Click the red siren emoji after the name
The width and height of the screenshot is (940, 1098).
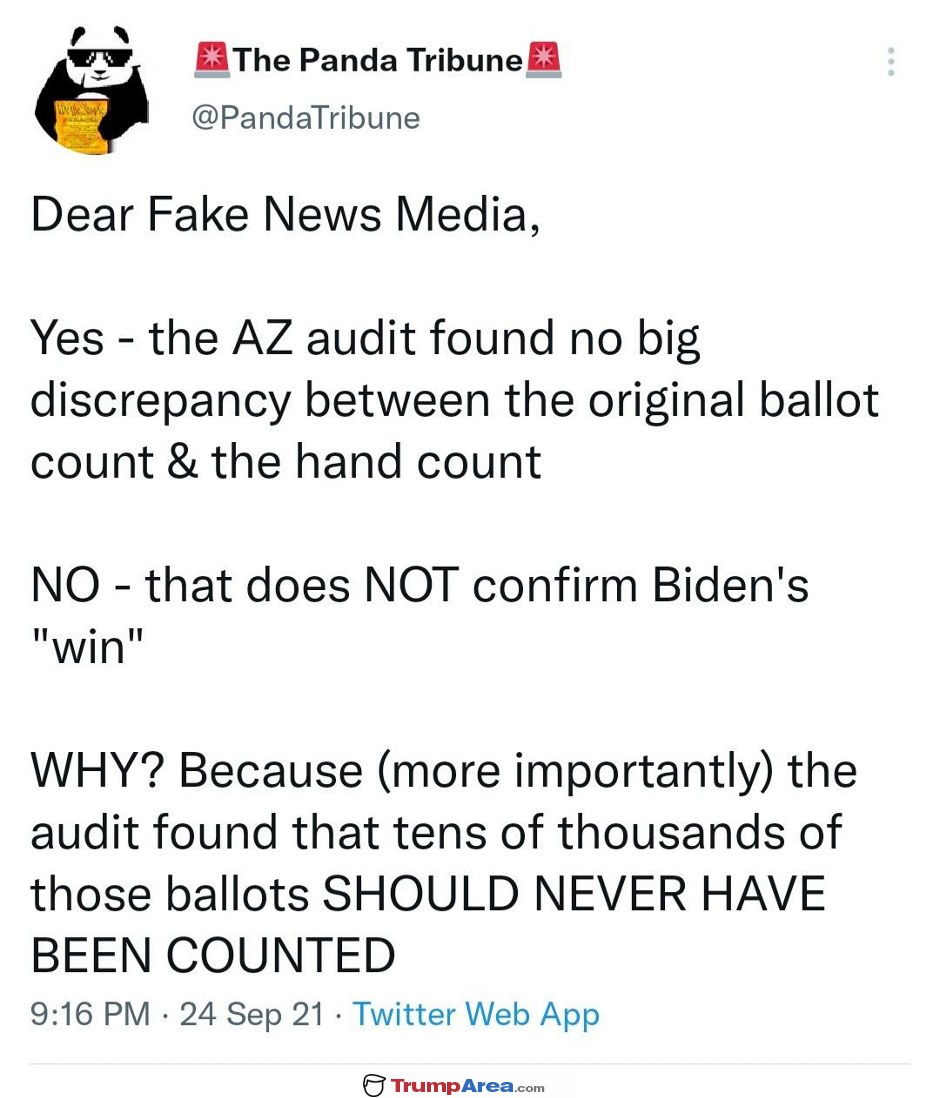pyautogui.click(x=545, y=60)
